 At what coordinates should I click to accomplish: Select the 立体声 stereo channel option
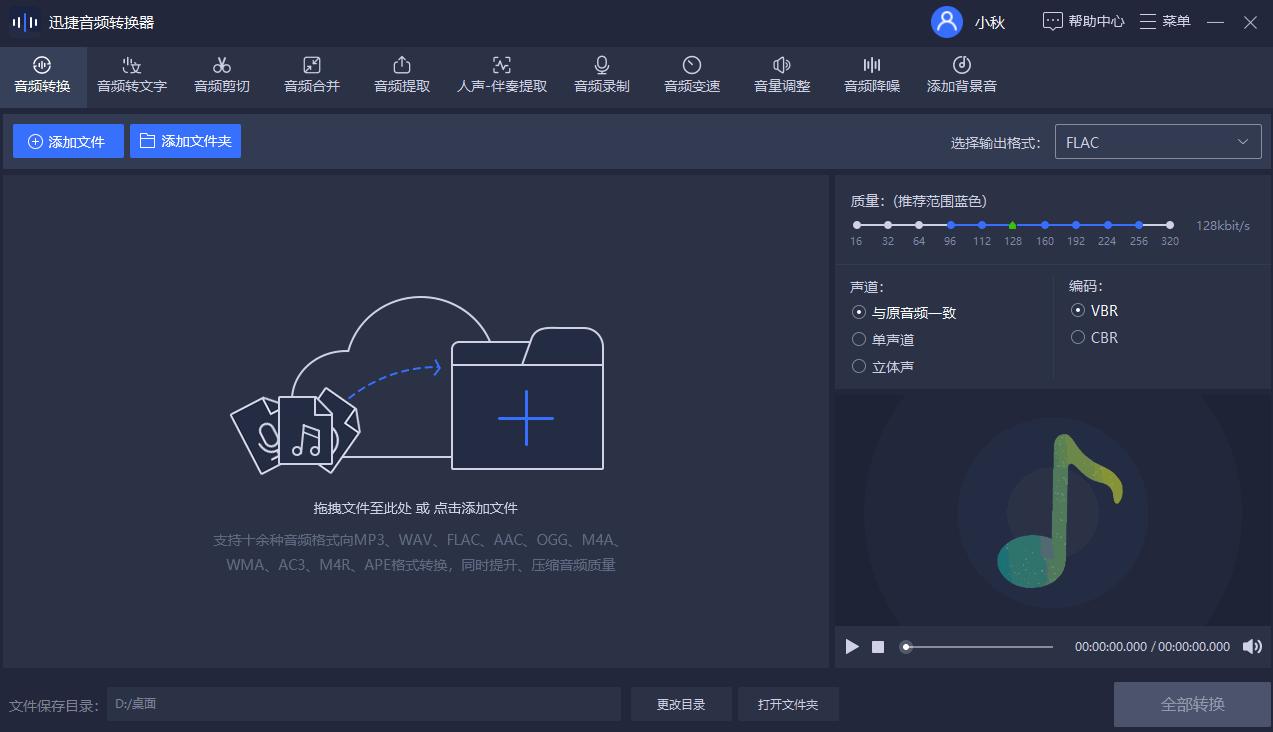858,366
